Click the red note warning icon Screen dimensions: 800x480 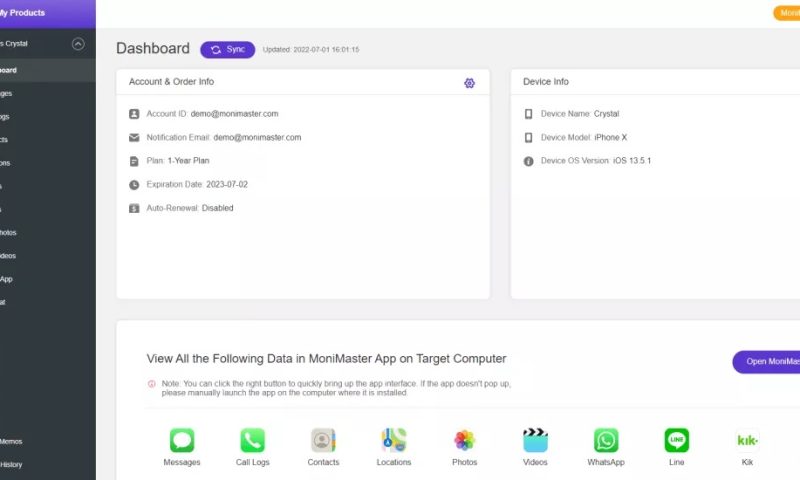[x=152, y=384]
